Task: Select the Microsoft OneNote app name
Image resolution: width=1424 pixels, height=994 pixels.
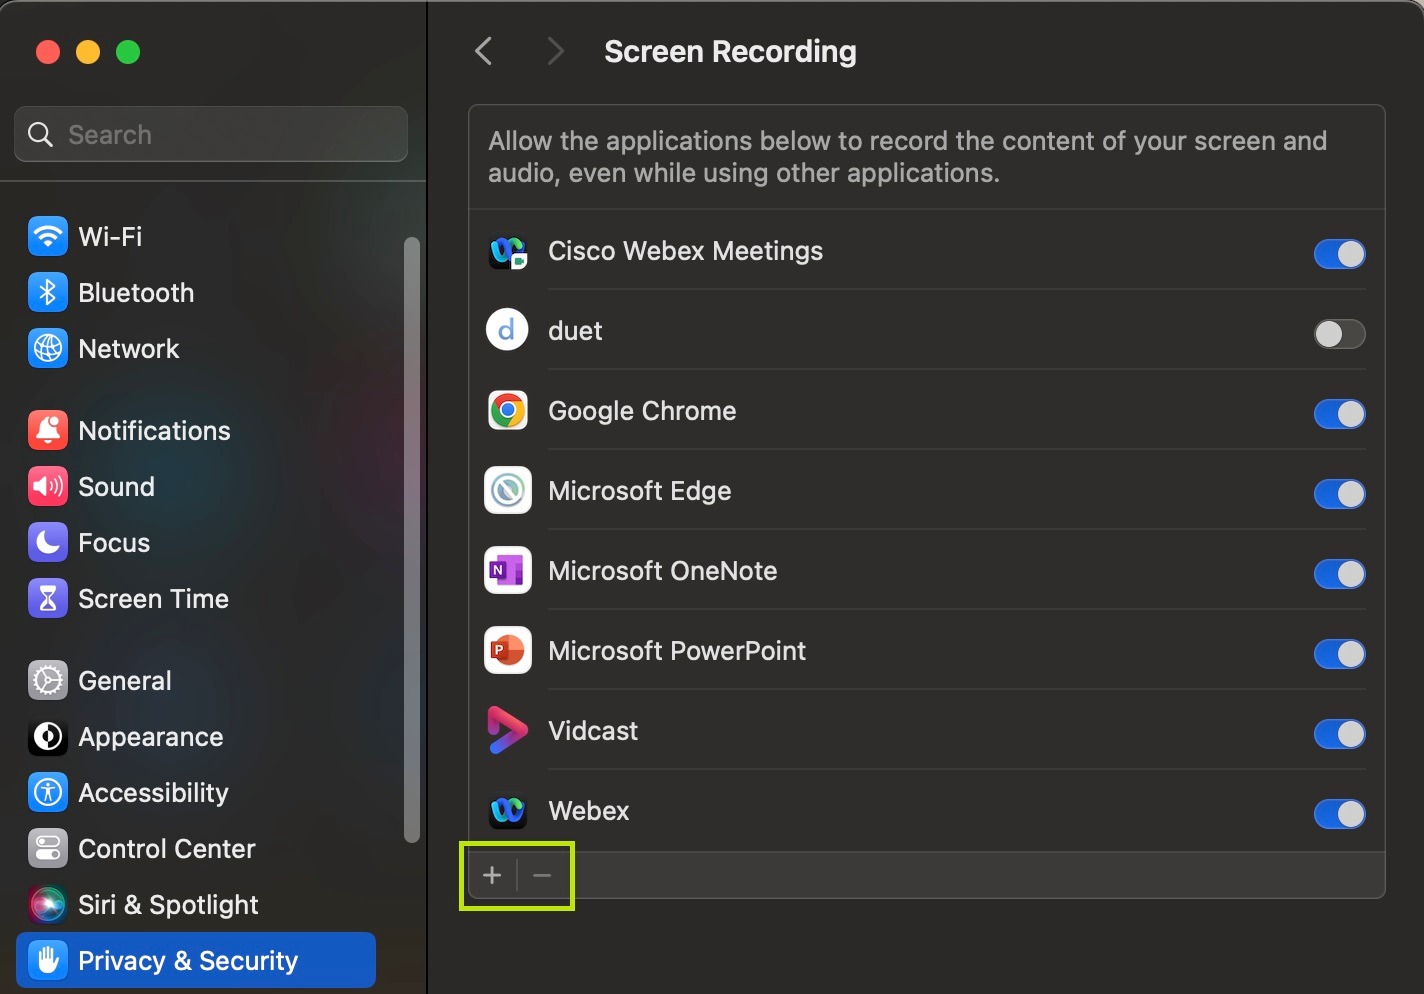Action: click(663, 571)
